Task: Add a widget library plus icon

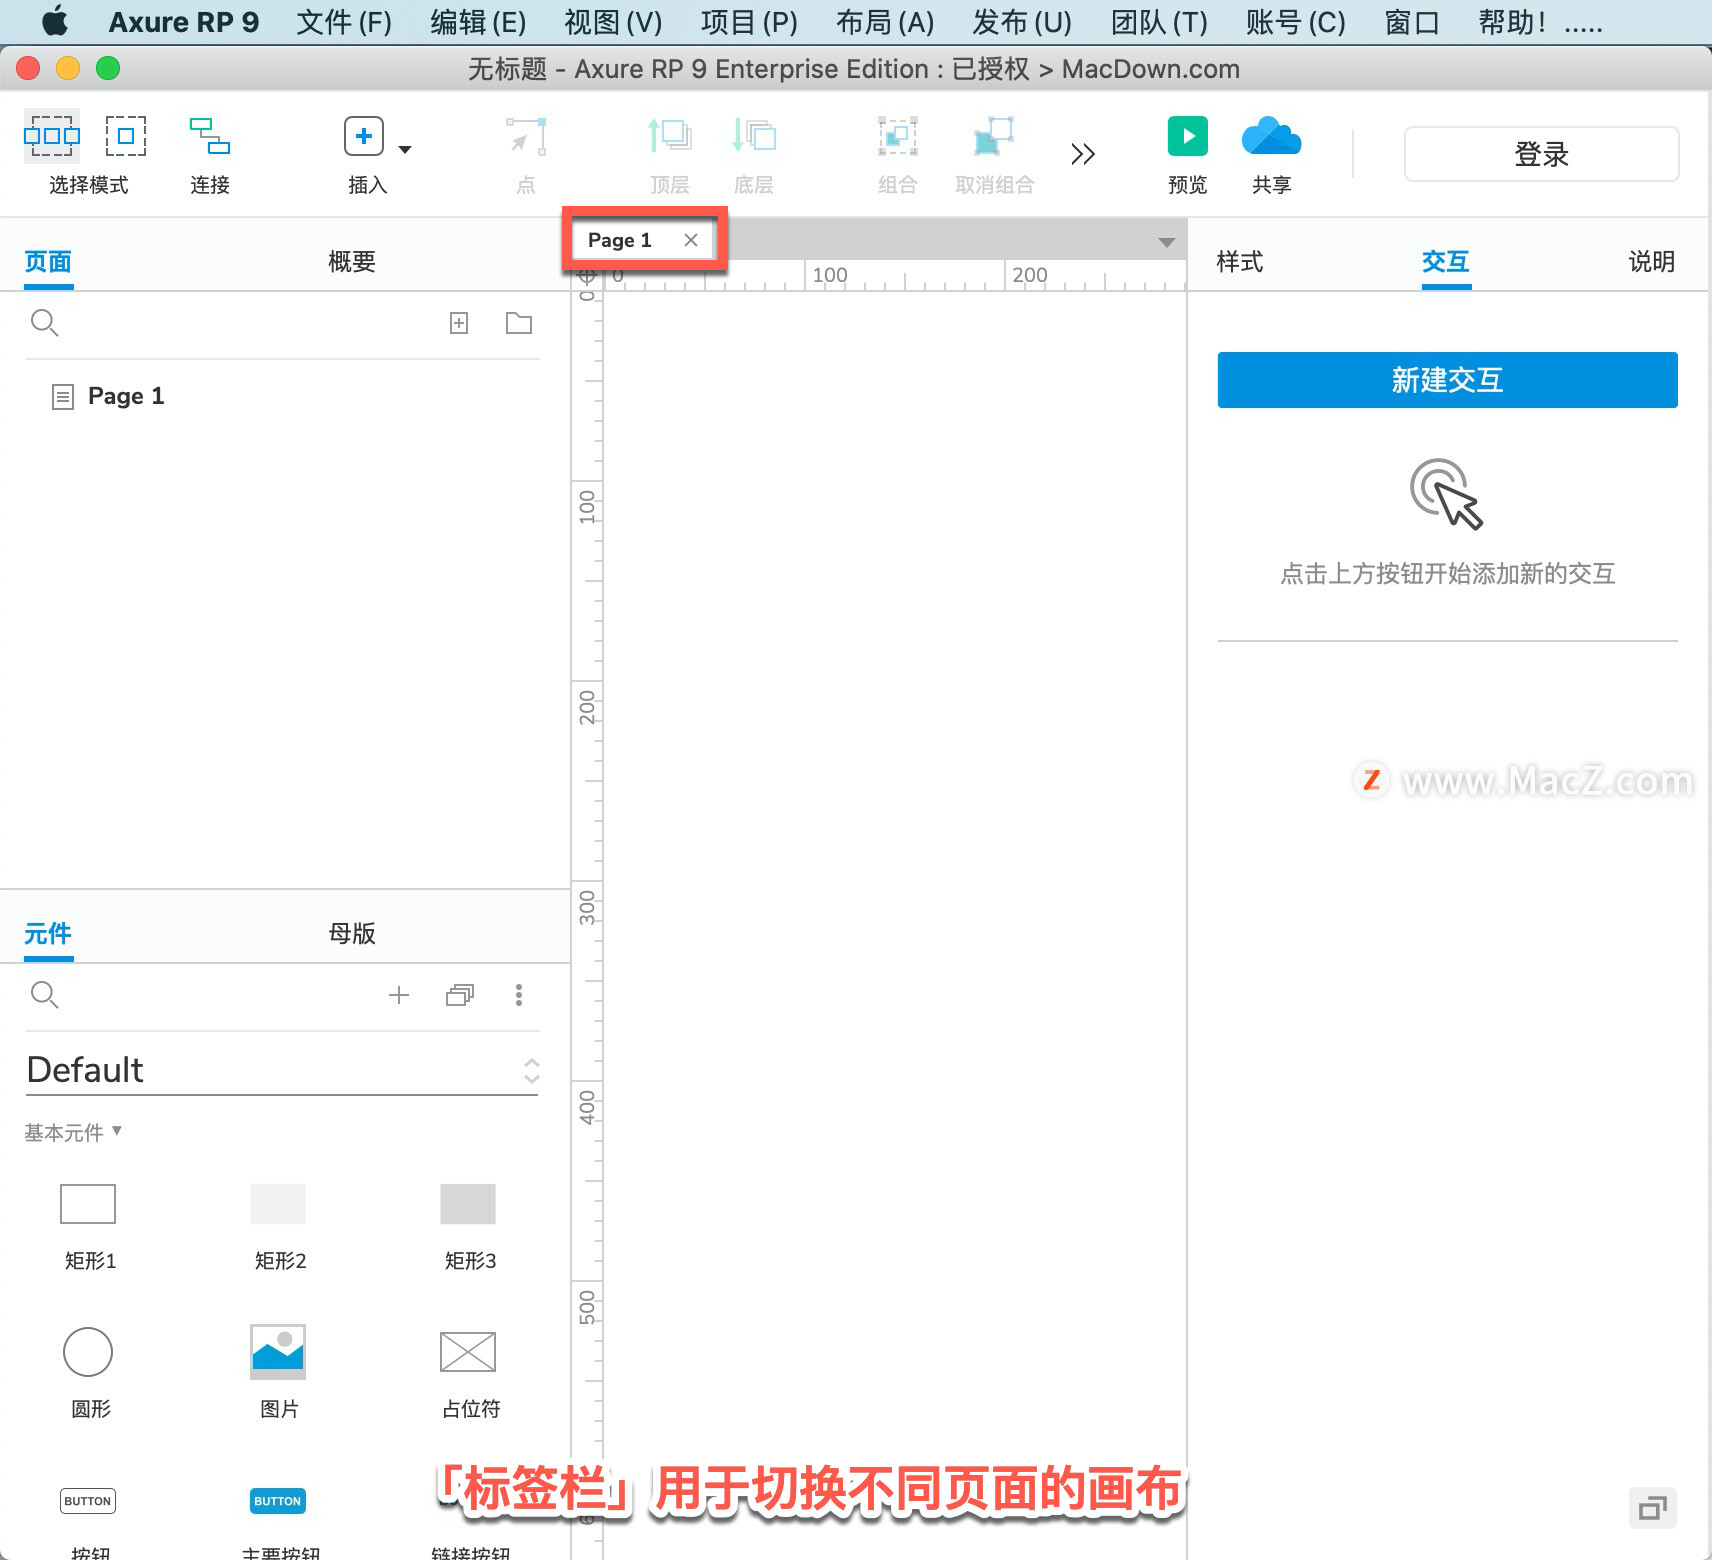Action: click(399, 995)
